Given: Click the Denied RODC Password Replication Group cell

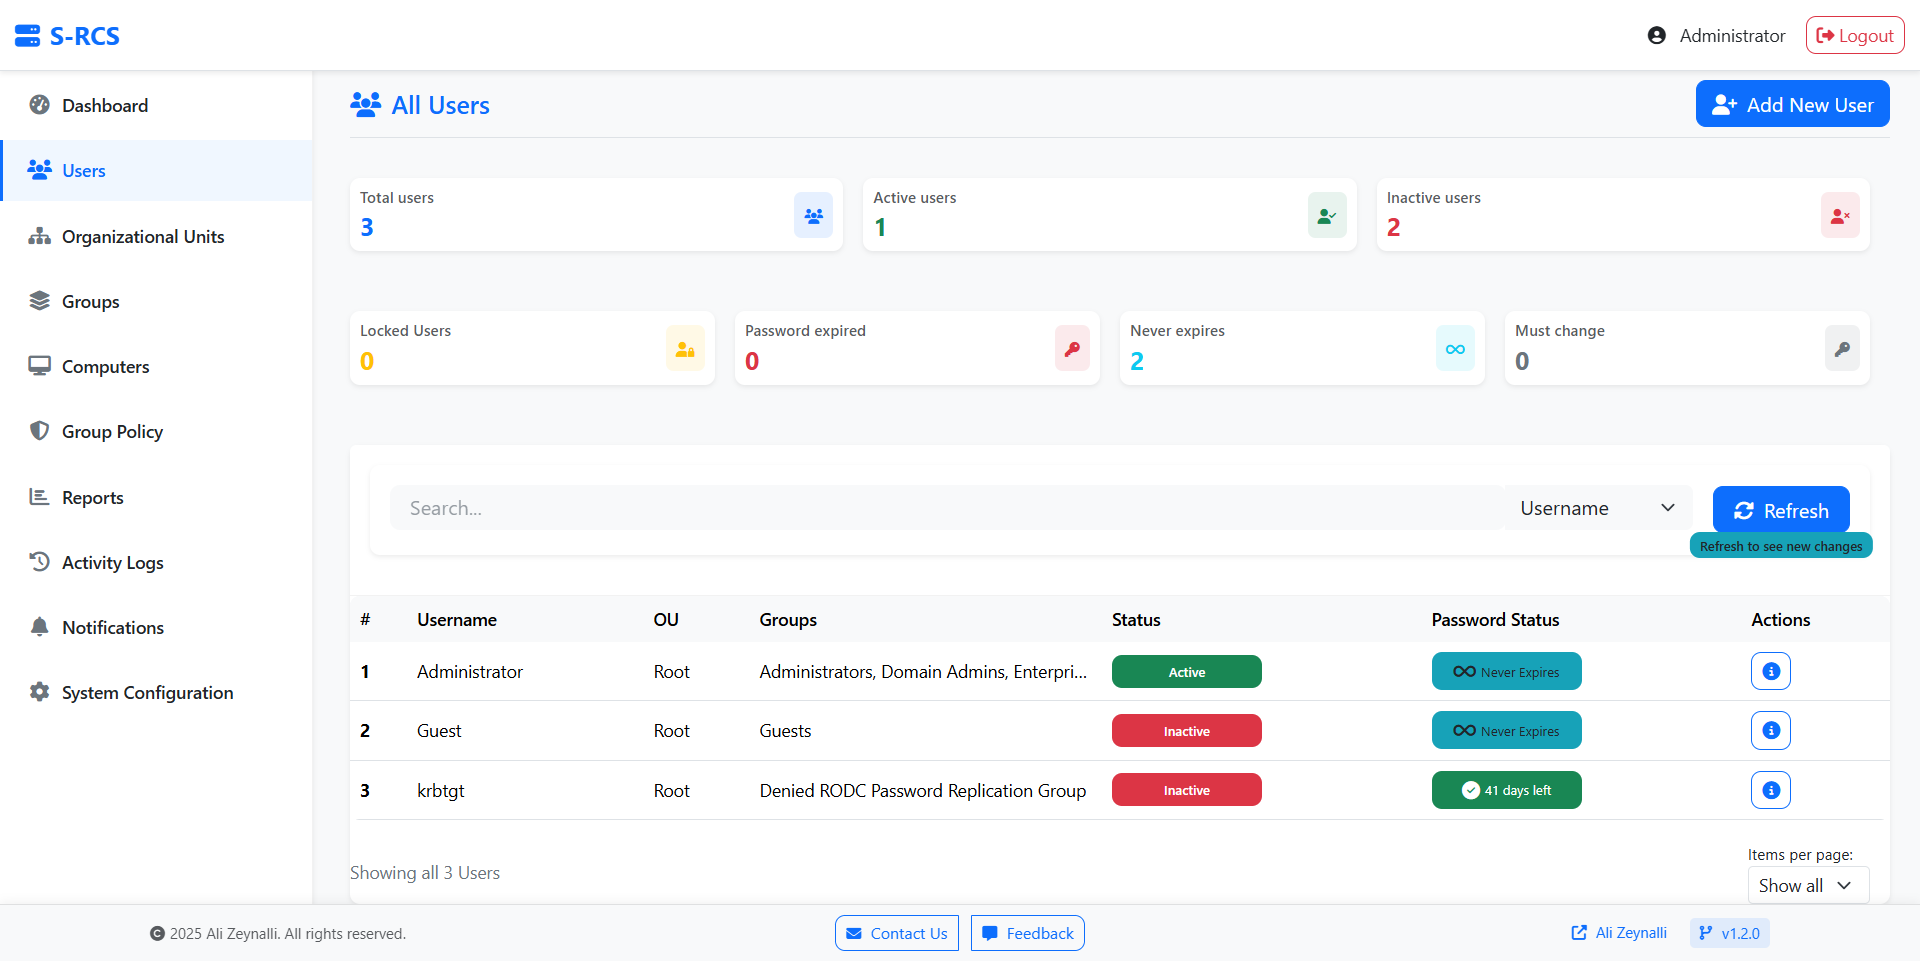Looking at the screenshot, I should click(x=923, y=790).
